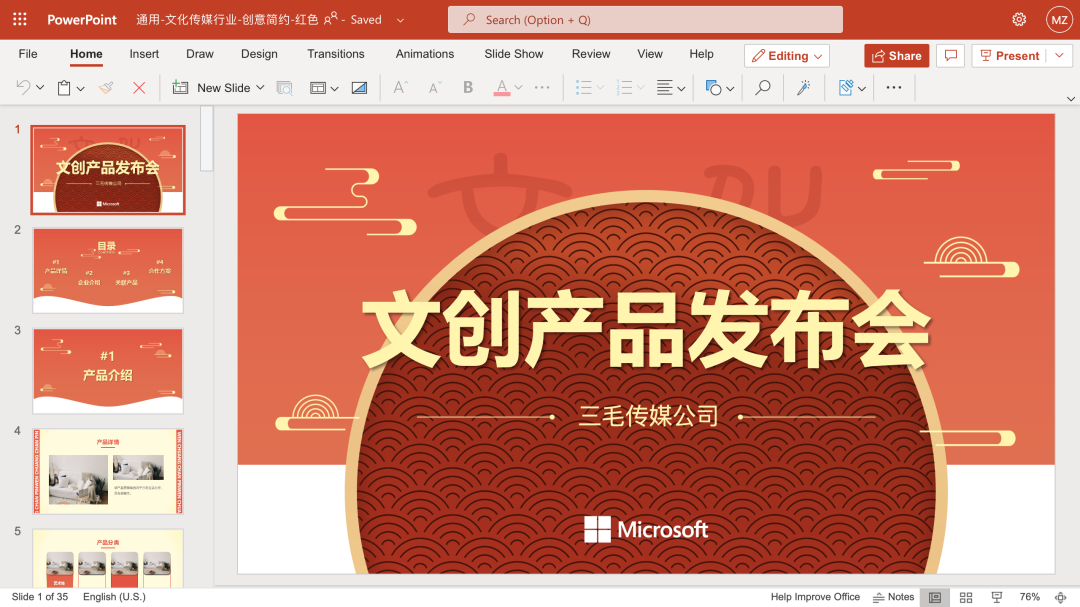Click the Picture insert icon
The image size is (1080, 607).
(359, 88)
